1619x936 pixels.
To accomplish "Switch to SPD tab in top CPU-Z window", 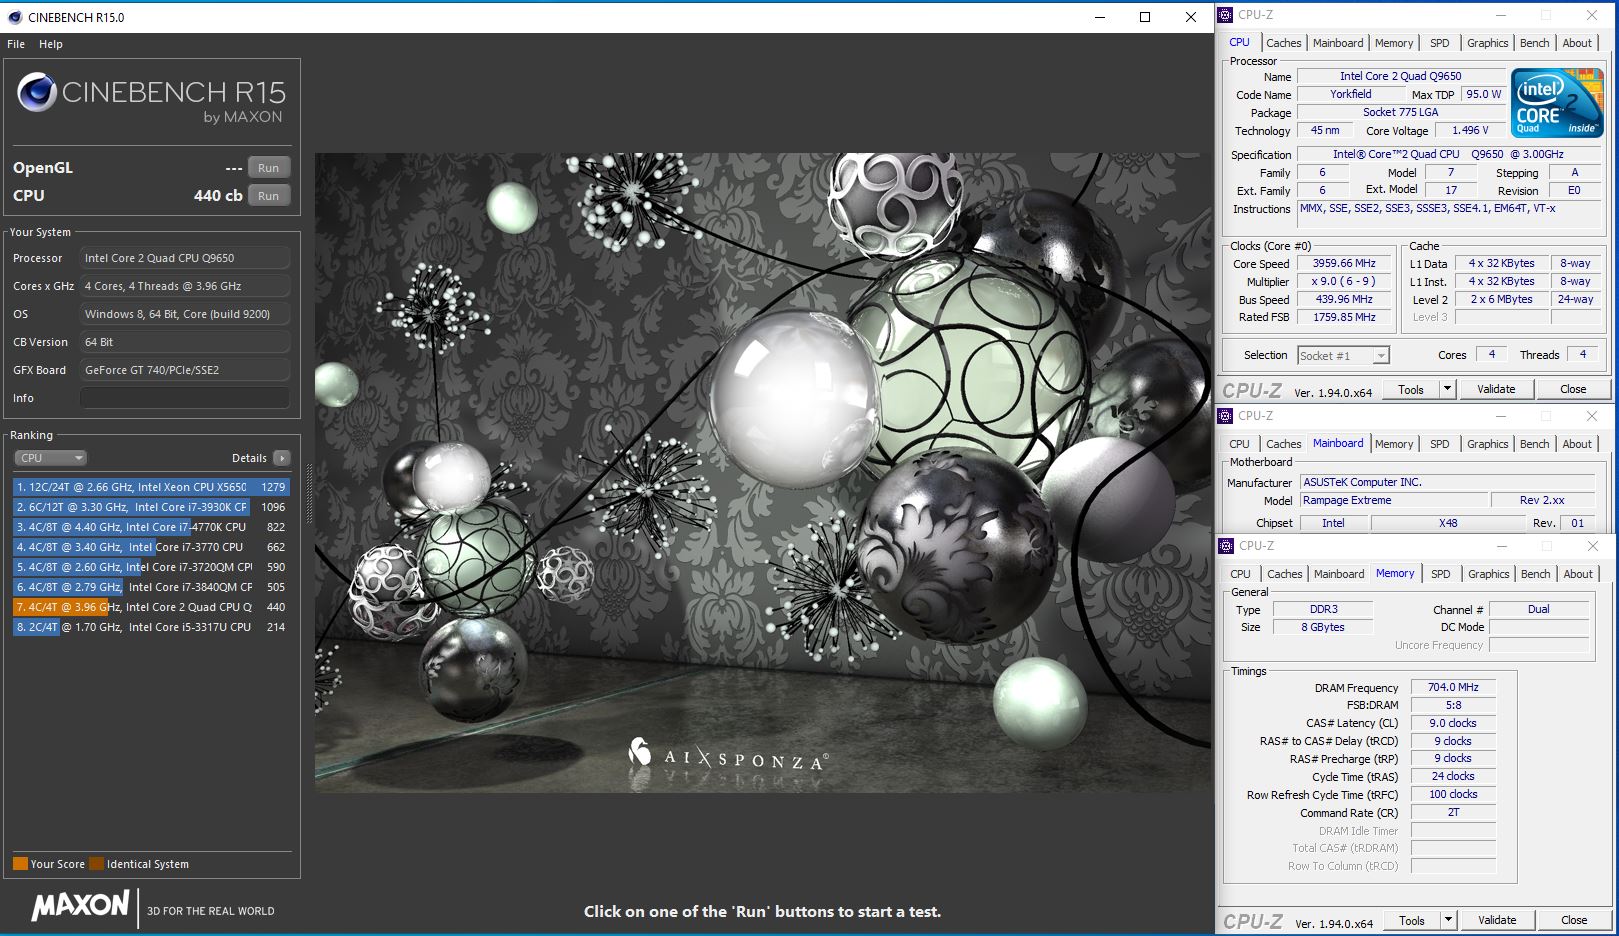I will [1439, 43].
